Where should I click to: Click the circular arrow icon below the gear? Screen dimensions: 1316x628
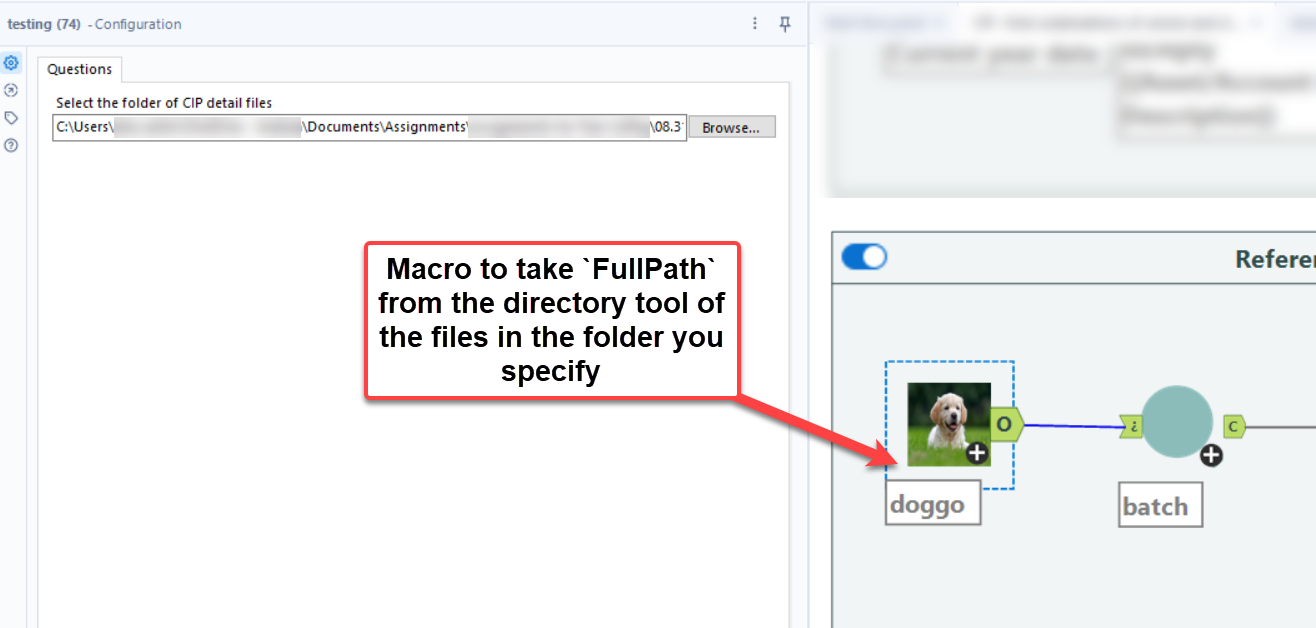tap(12, 90)
